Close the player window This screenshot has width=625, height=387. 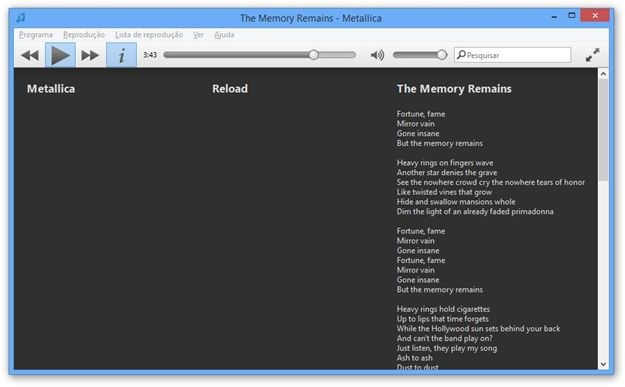pos(595,16)
